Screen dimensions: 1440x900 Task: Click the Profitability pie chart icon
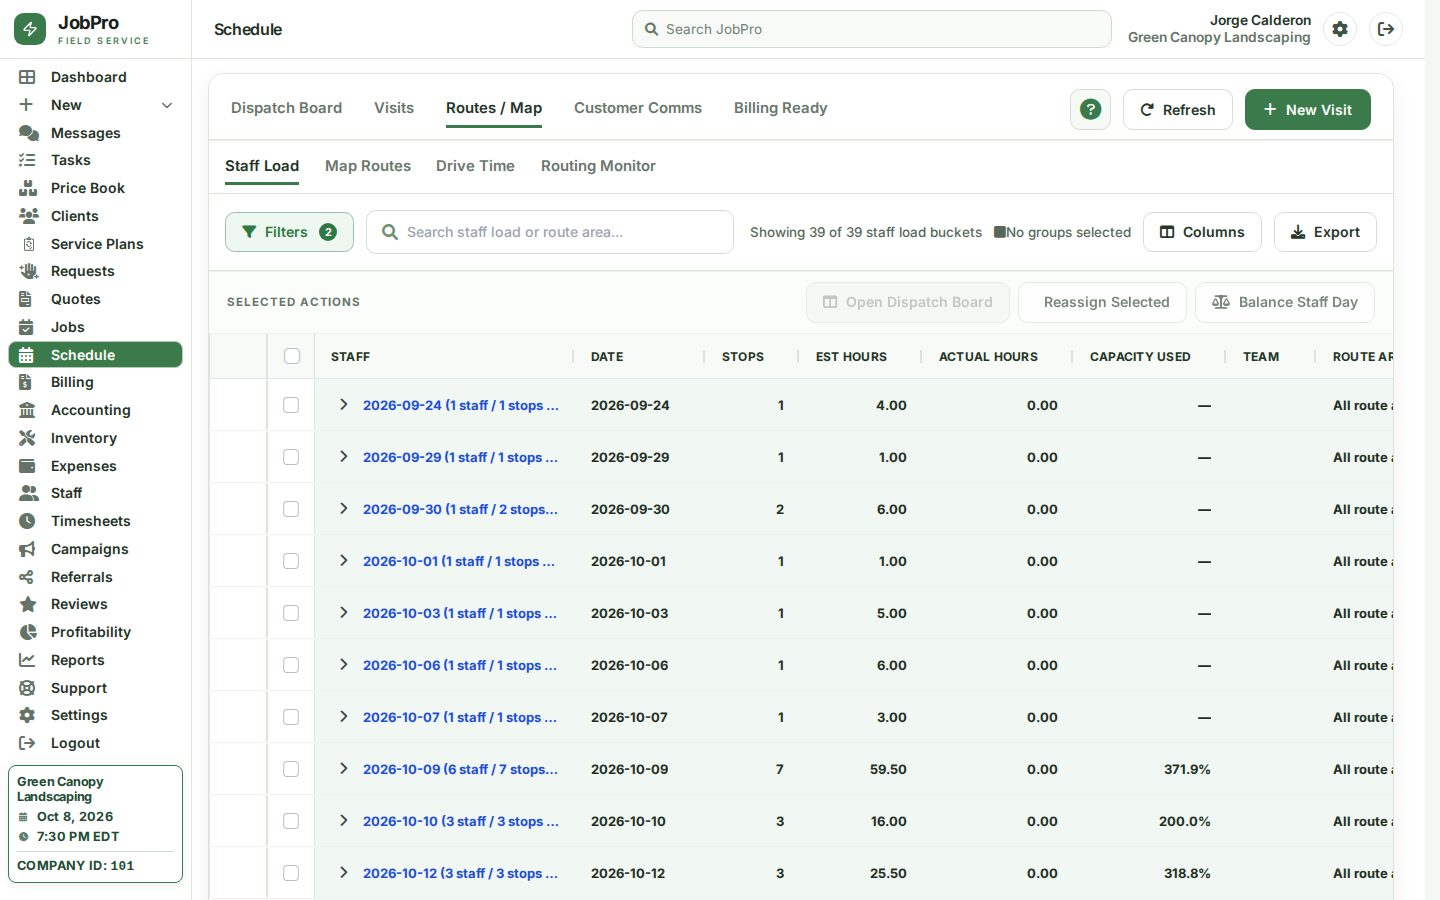27,632
